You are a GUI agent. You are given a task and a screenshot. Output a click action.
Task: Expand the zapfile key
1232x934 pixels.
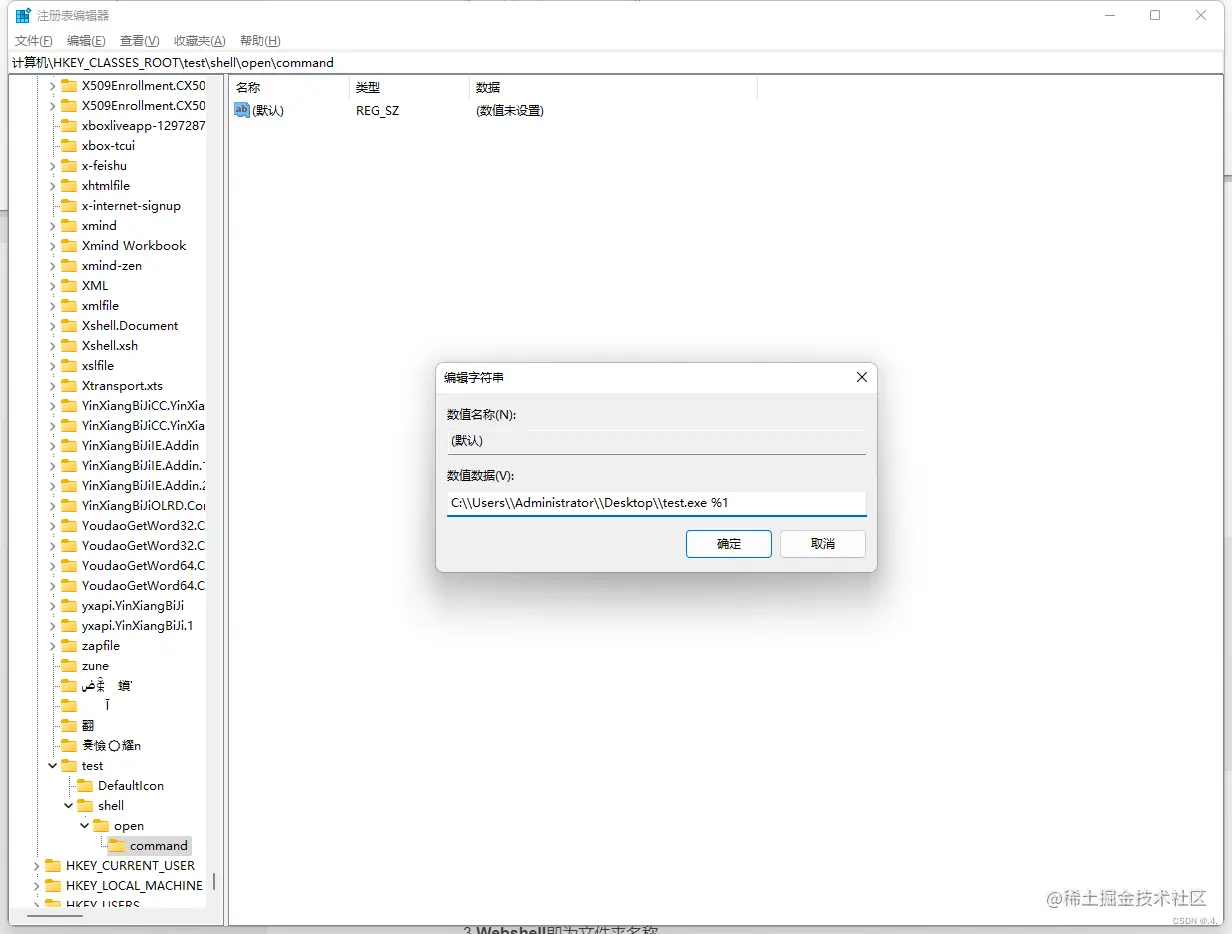[53, 646]
